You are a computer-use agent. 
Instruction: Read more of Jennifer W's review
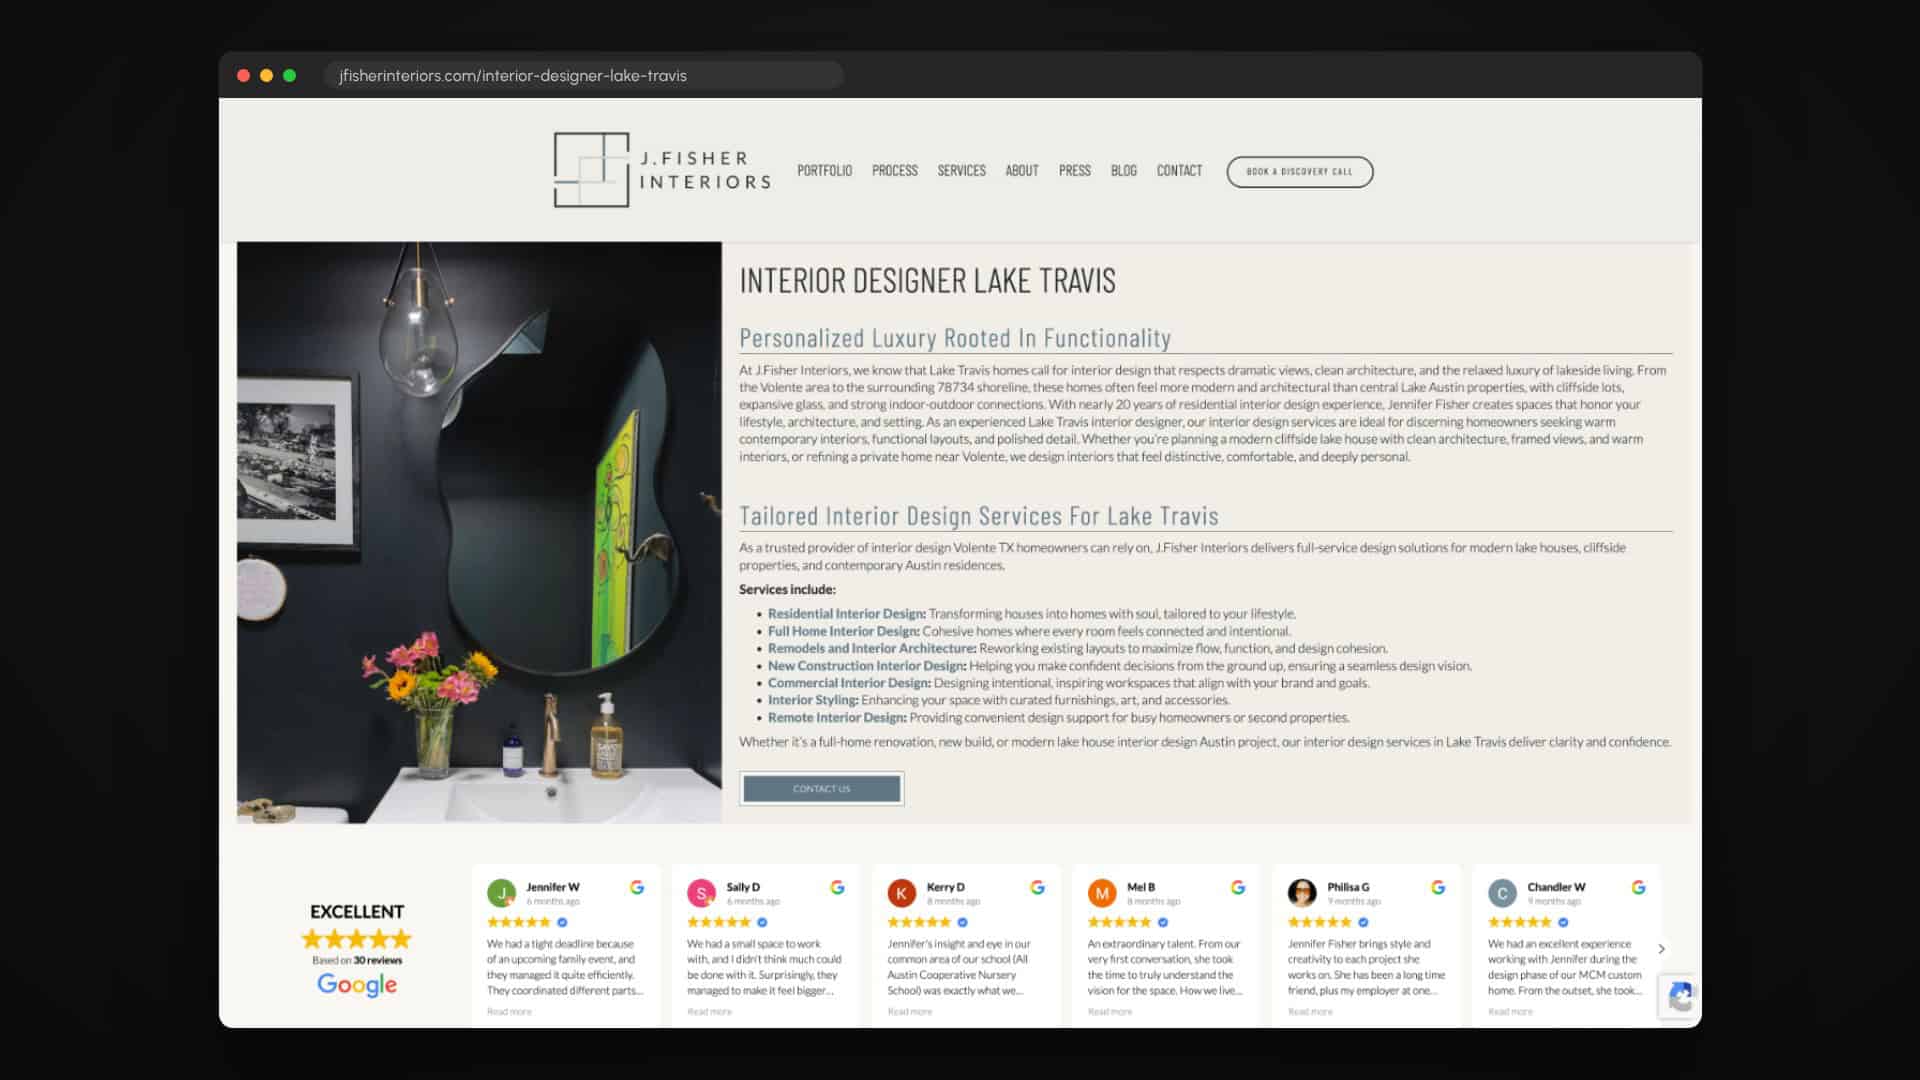coord(509,1012)
